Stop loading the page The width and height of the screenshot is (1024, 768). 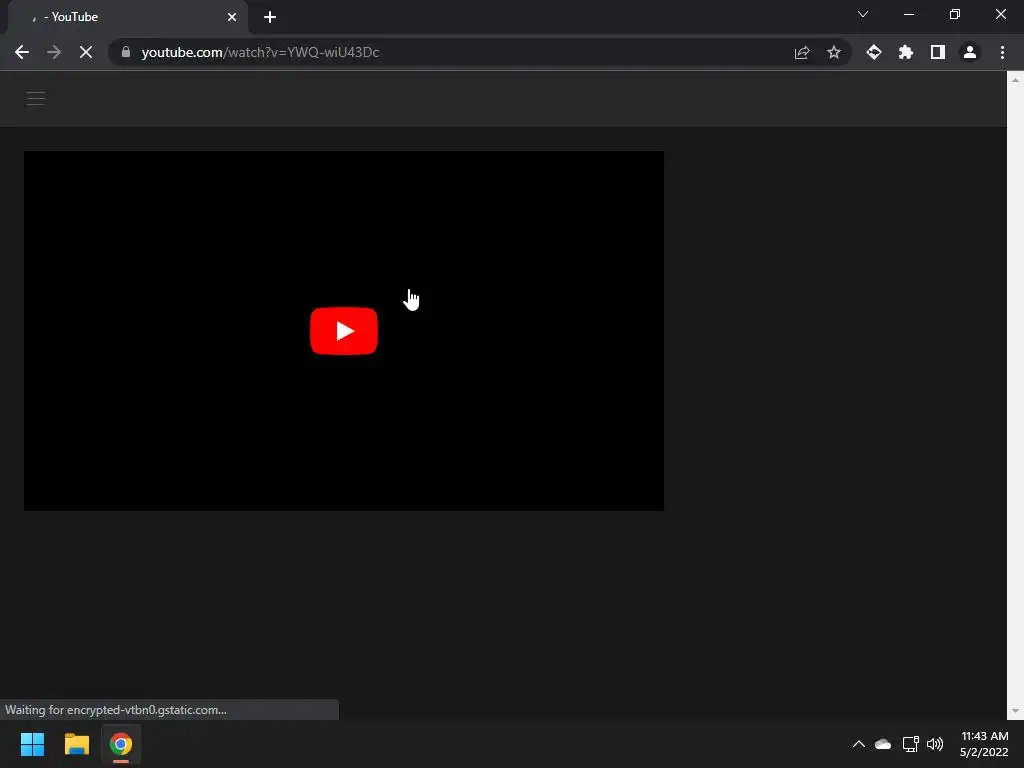tap(86, 52)
